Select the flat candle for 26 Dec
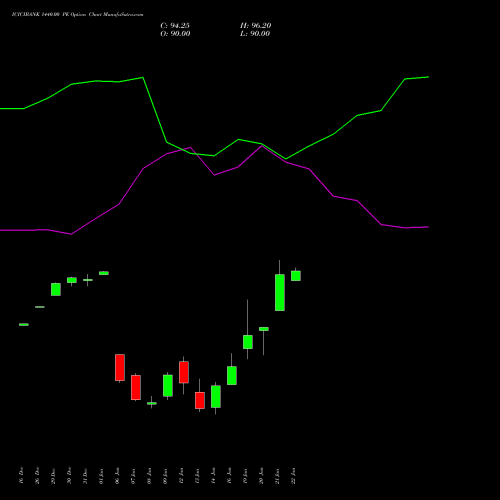 pyautogui.click(x=40, y=307)
